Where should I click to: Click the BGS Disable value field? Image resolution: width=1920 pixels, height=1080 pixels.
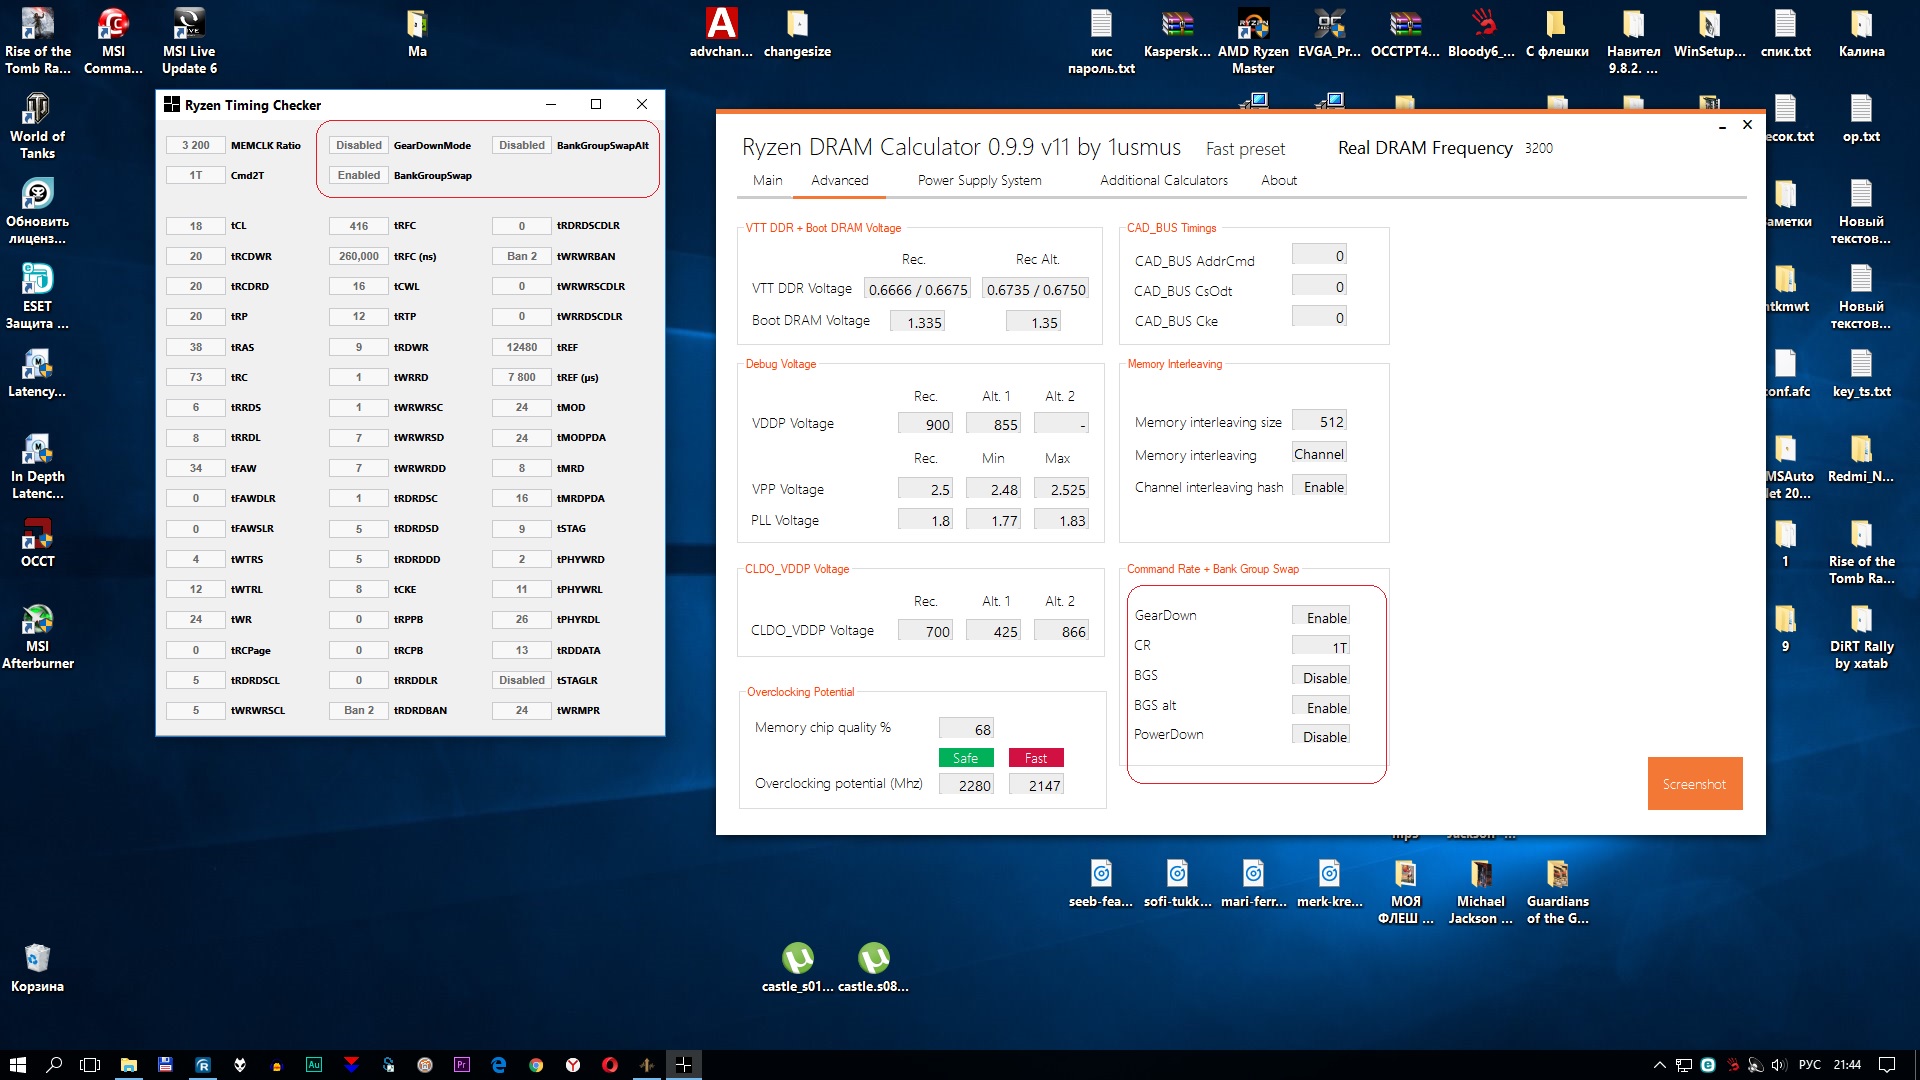tap(1320, 677)
